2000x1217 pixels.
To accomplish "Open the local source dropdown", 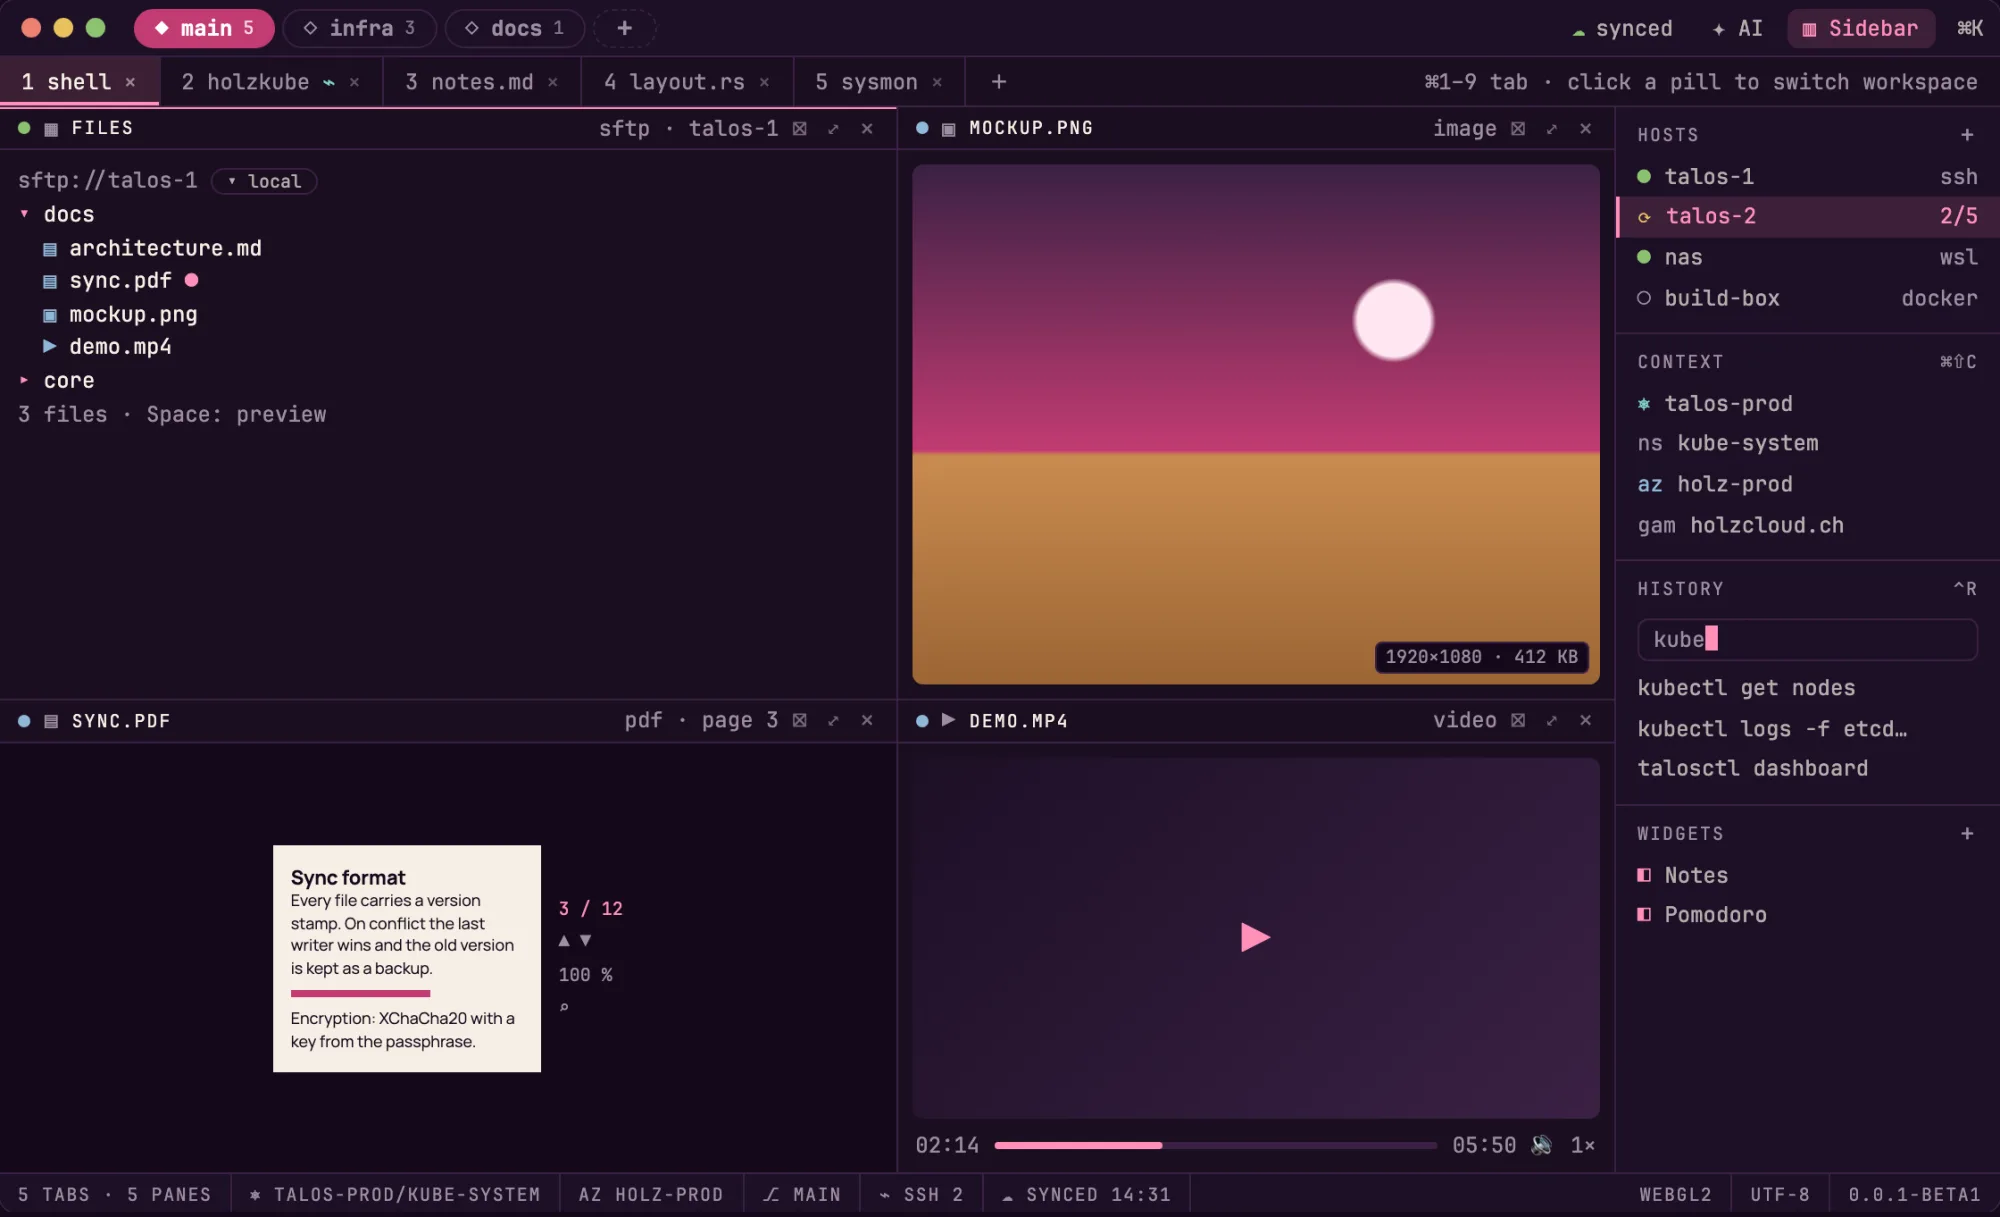I will (x=264, y=181).
